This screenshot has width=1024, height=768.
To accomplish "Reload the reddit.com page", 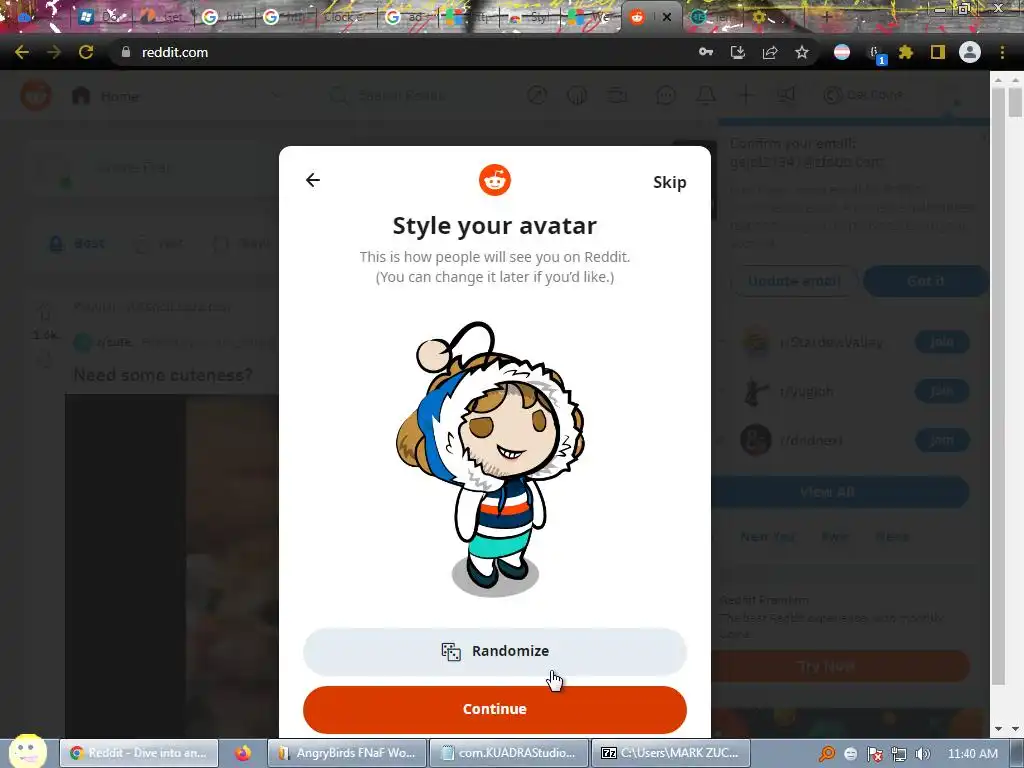I will pos(86,52).
